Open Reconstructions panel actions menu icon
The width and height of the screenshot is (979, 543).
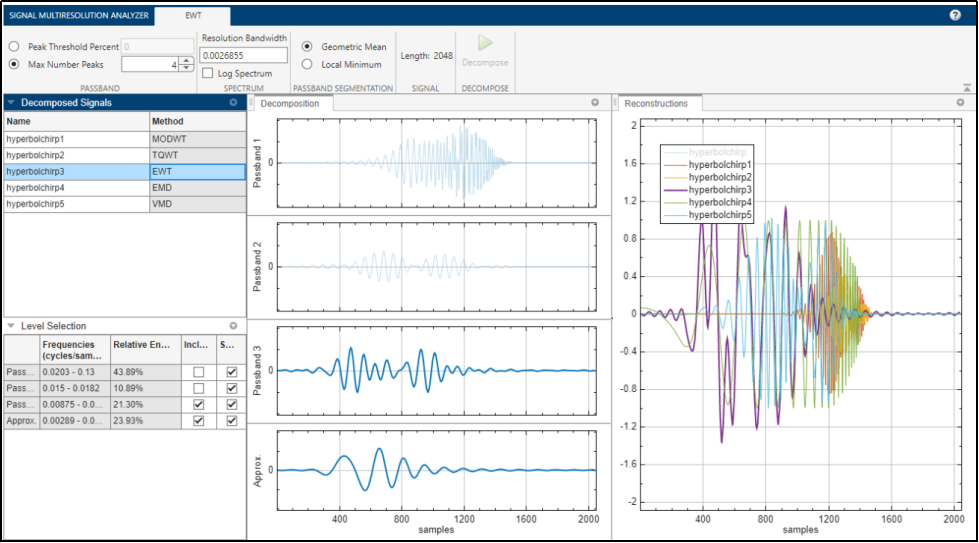pyautogui.click(x=960, y=102)
